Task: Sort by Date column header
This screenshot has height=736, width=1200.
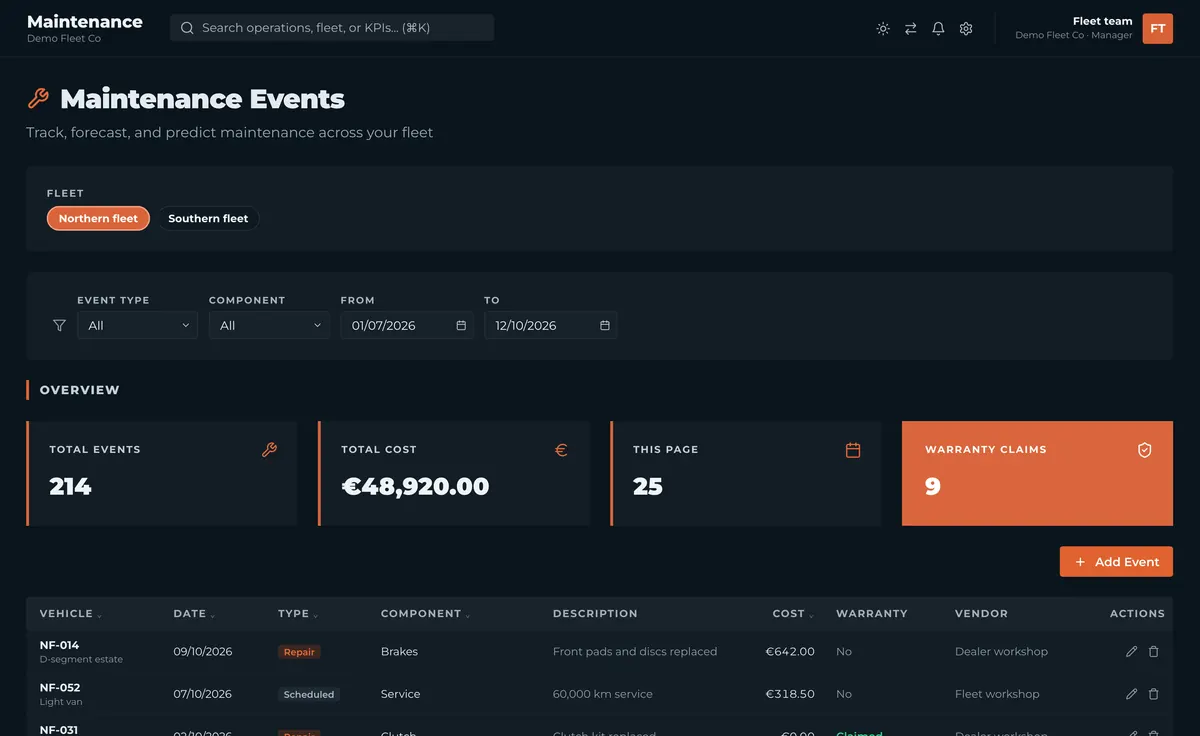Action: (194, 614)
